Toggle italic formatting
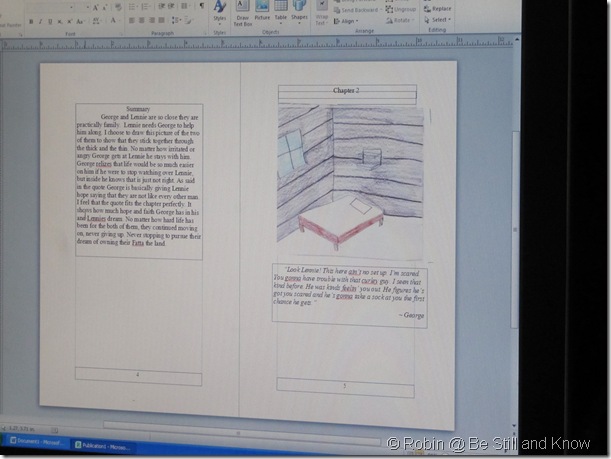 (41, 22)
